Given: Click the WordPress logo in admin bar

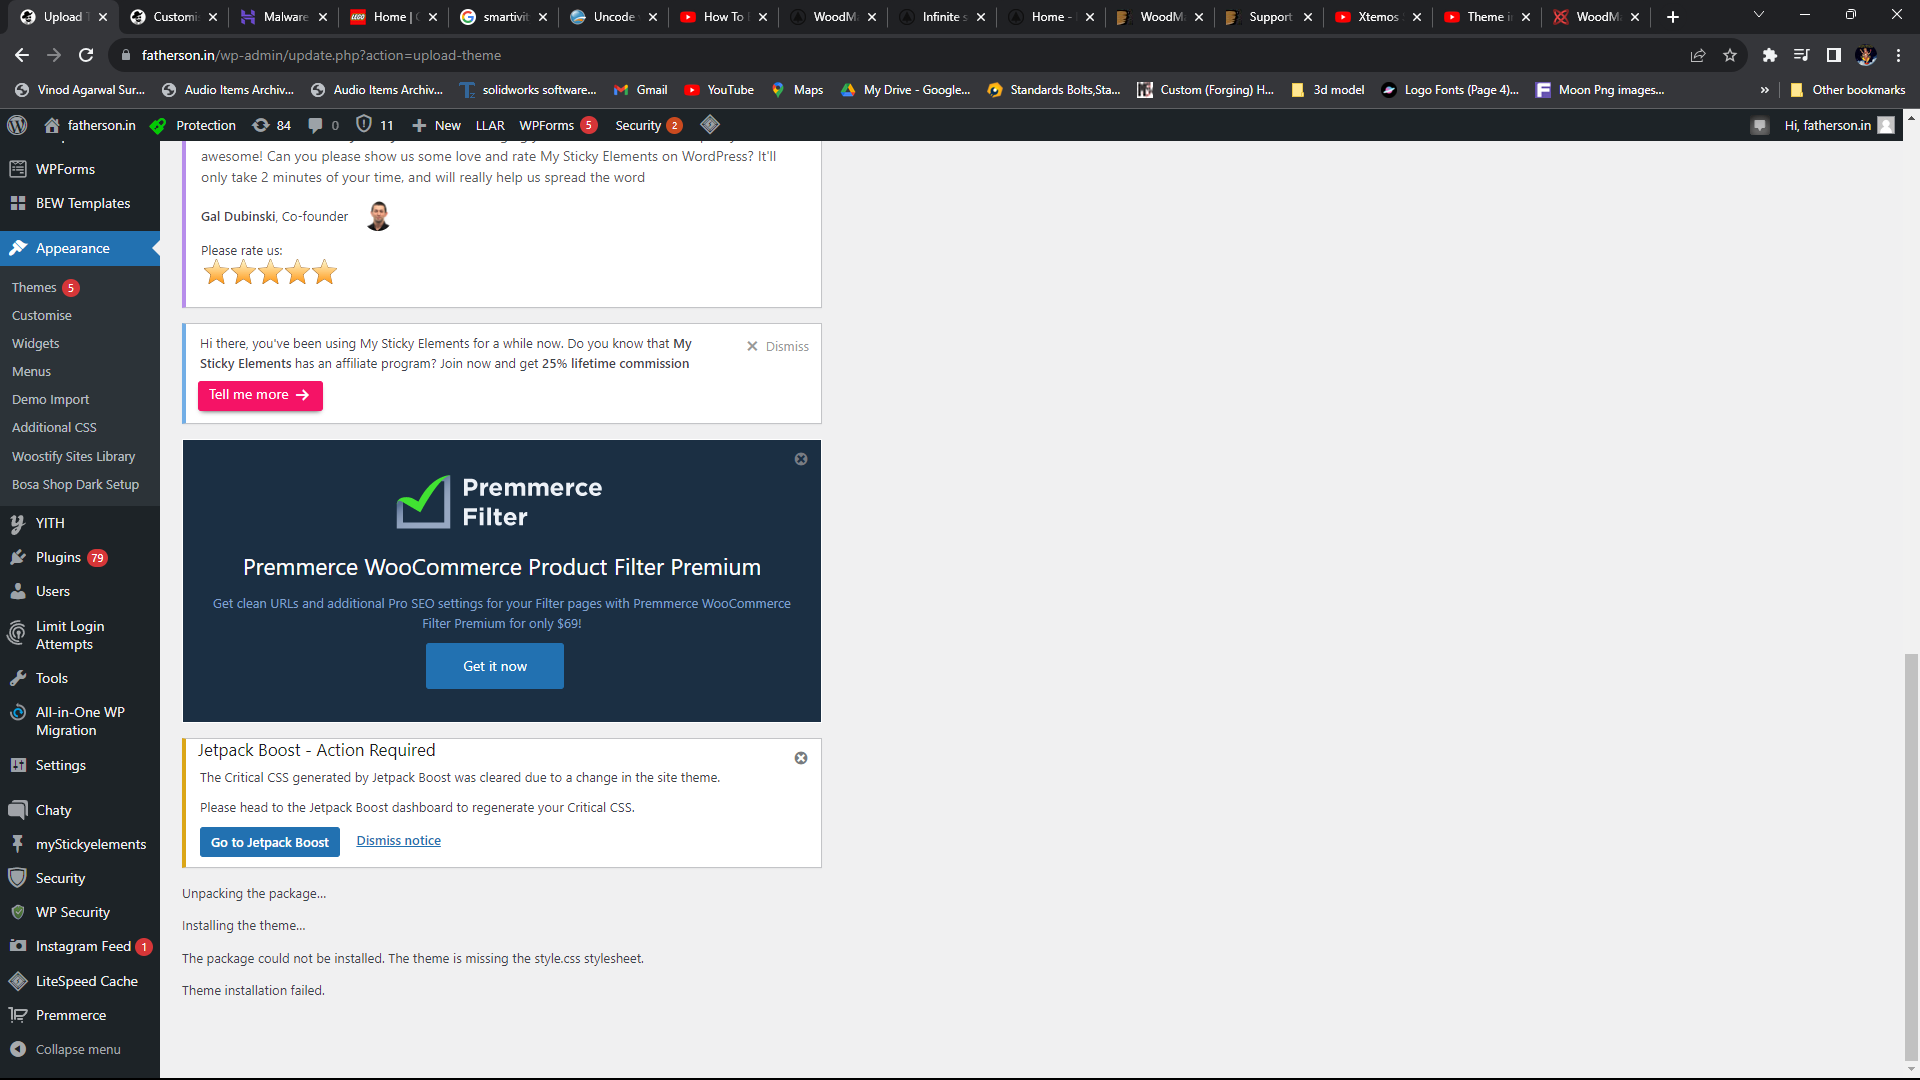Looking at the screenshot, I should (17, 125).
